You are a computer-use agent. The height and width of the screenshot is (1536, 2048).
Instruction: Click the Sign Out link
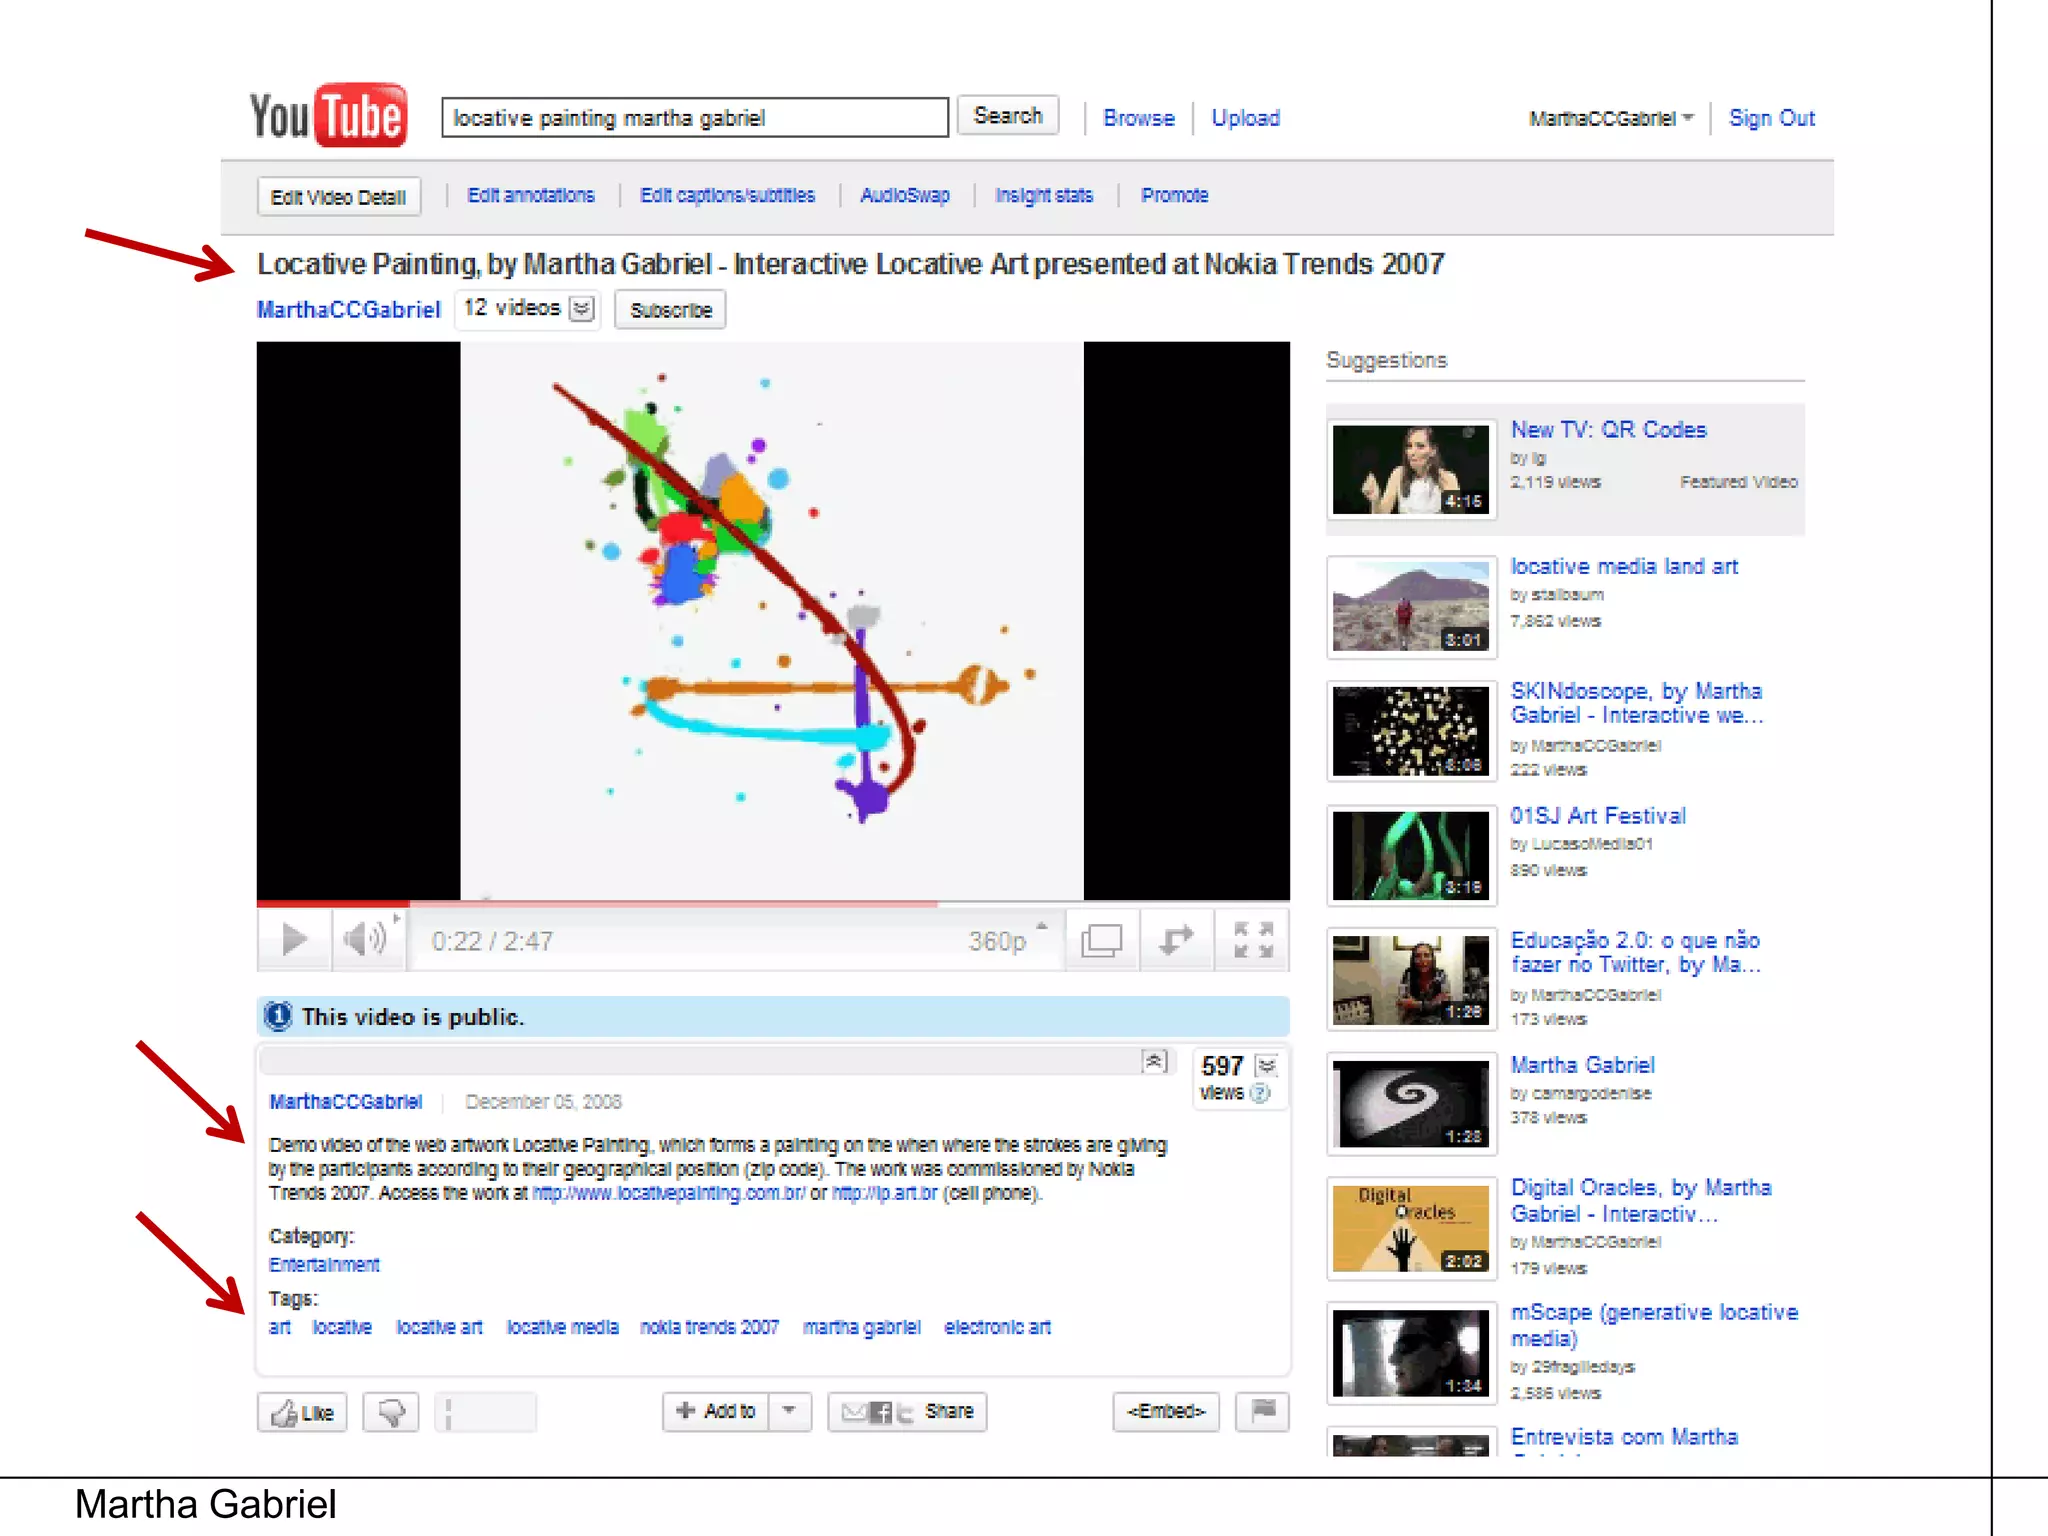1771,118
